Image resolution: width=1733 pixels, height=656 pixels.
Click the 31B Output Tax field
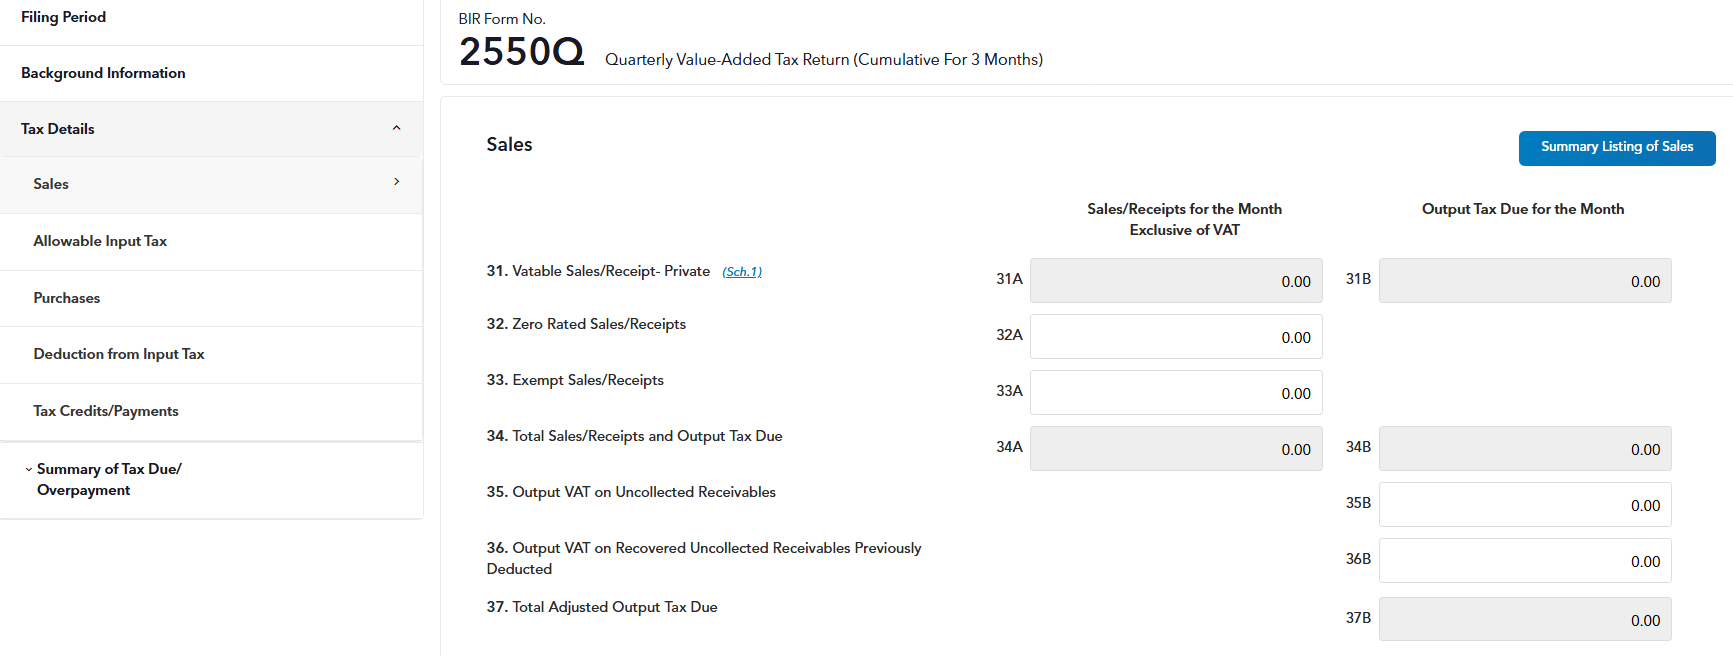(1524, 281)
